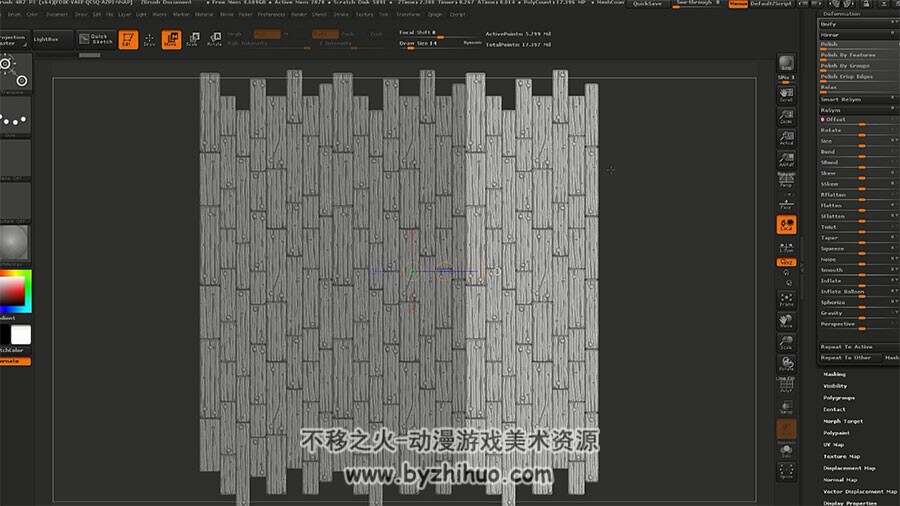Toggle the Ghost (orange) icon
The width and height of the screenshot is (900, 506).
click(786, 428)
